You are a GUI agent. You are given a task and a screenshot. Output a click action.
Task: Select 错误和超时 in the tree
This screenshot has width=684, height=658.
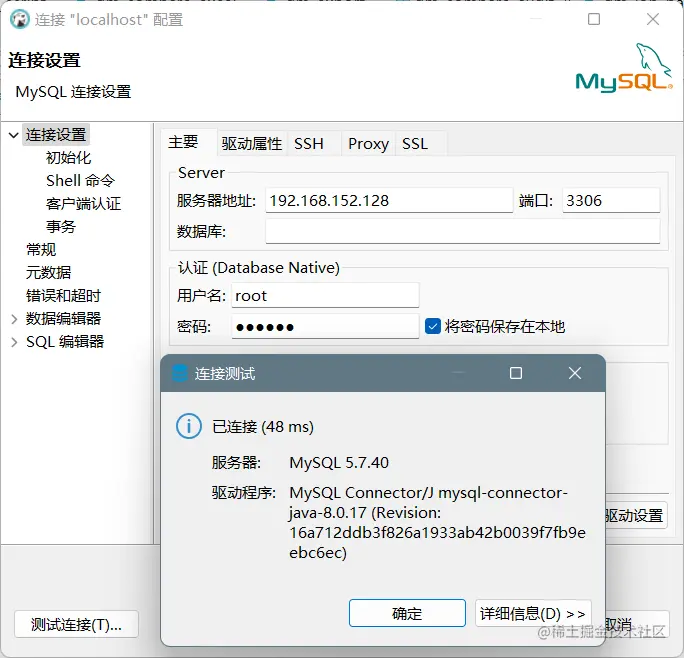coord(63,296)
